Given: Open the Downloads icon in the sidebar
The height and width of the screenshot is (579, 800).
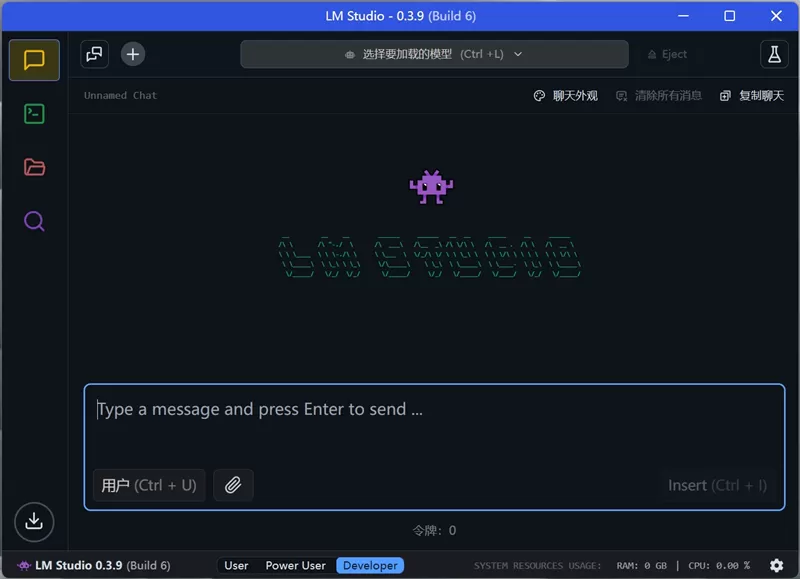Looking at the screenshot, I should point(34,521).
